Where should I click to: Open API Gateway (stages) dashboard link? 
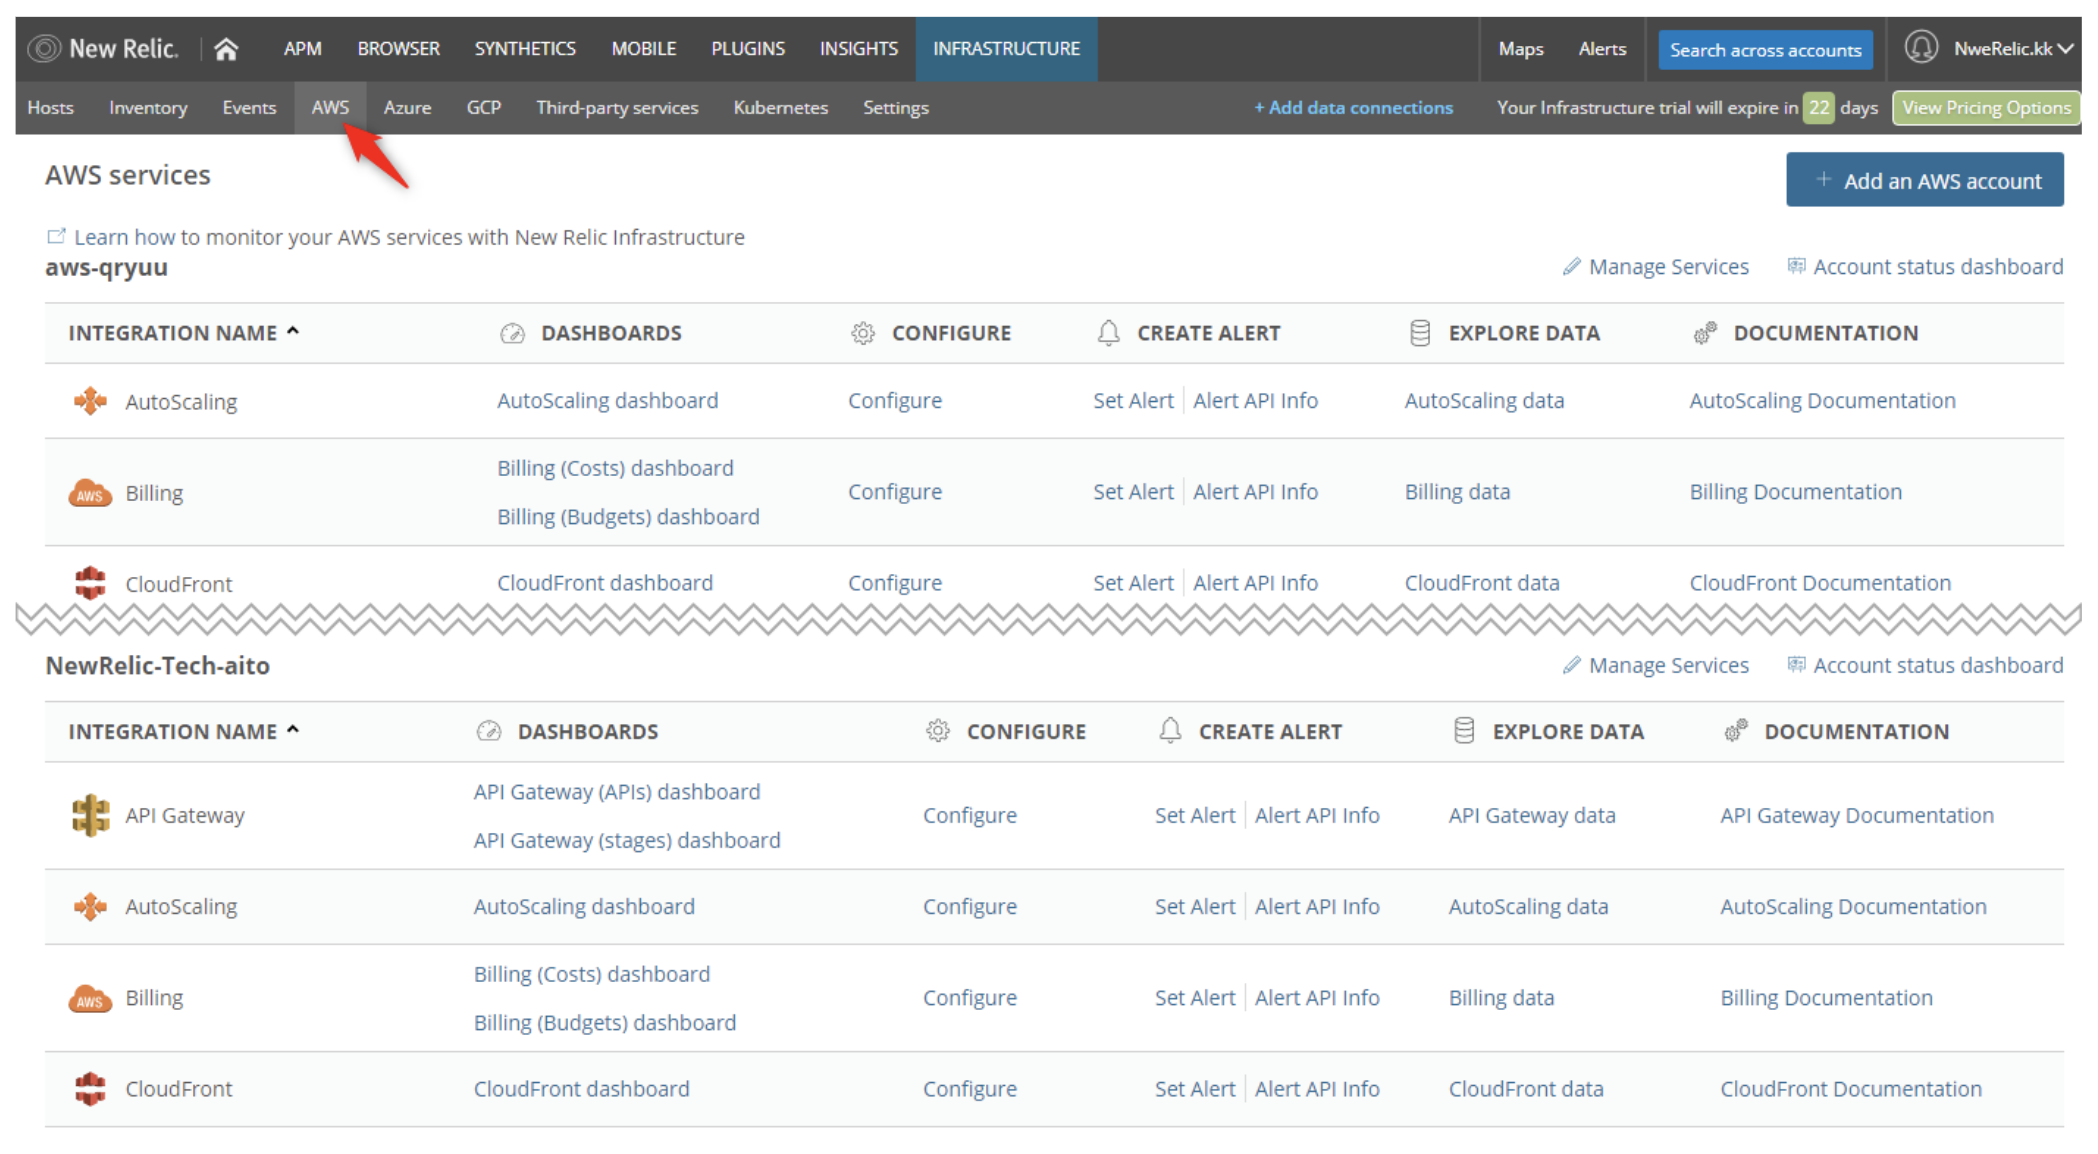[x=627, y=840]
